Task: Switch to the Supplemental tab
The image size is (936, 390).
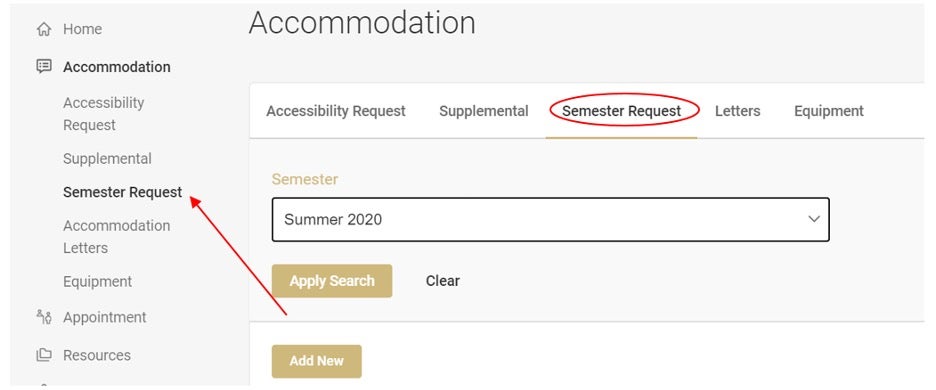Action: point(484,111)
